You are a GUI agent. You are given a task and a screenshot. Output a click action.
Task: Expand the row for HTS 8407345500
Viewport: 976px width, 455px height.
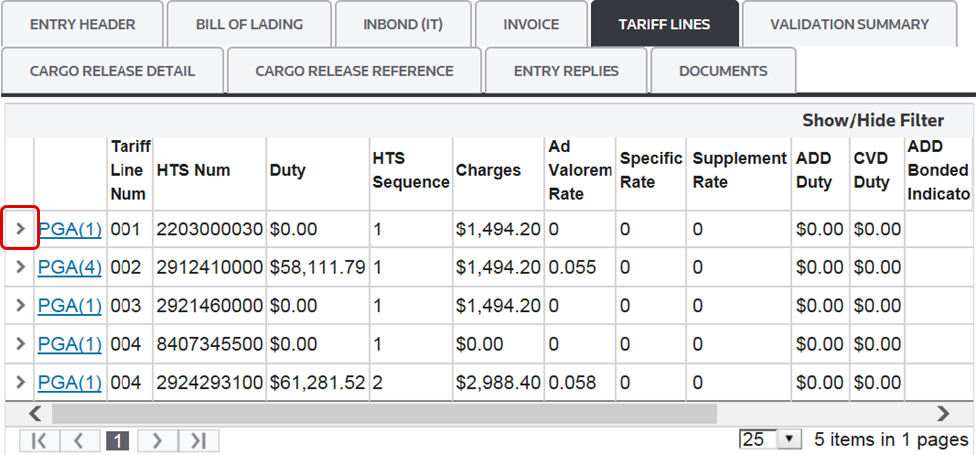coord(20,343)
